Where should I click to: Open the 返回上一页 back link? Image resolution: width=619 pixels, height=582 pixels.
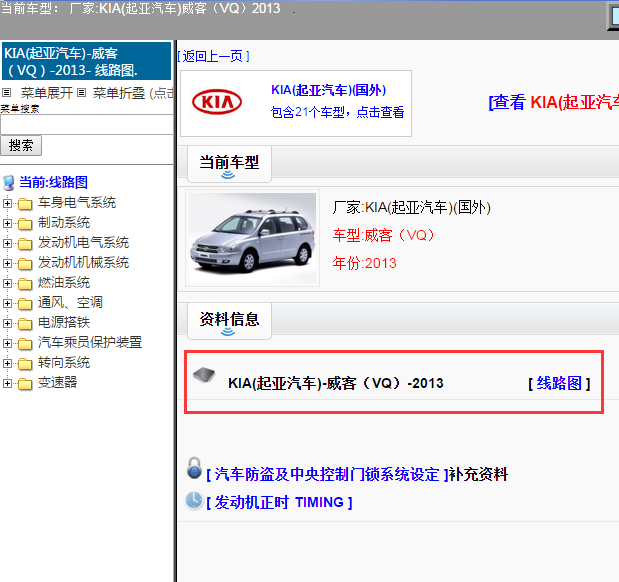(x=214, y=56)
